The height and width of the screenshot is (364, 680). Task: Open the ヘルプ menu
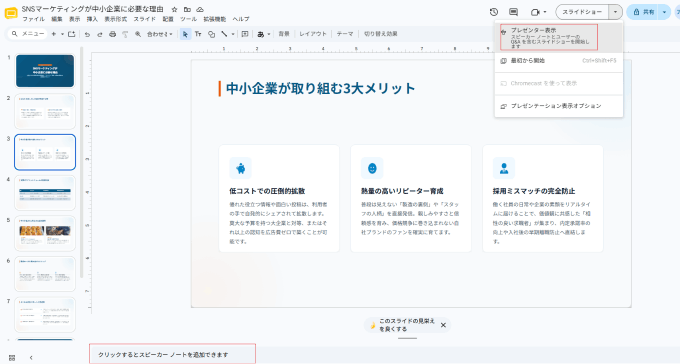click(241, 19)
